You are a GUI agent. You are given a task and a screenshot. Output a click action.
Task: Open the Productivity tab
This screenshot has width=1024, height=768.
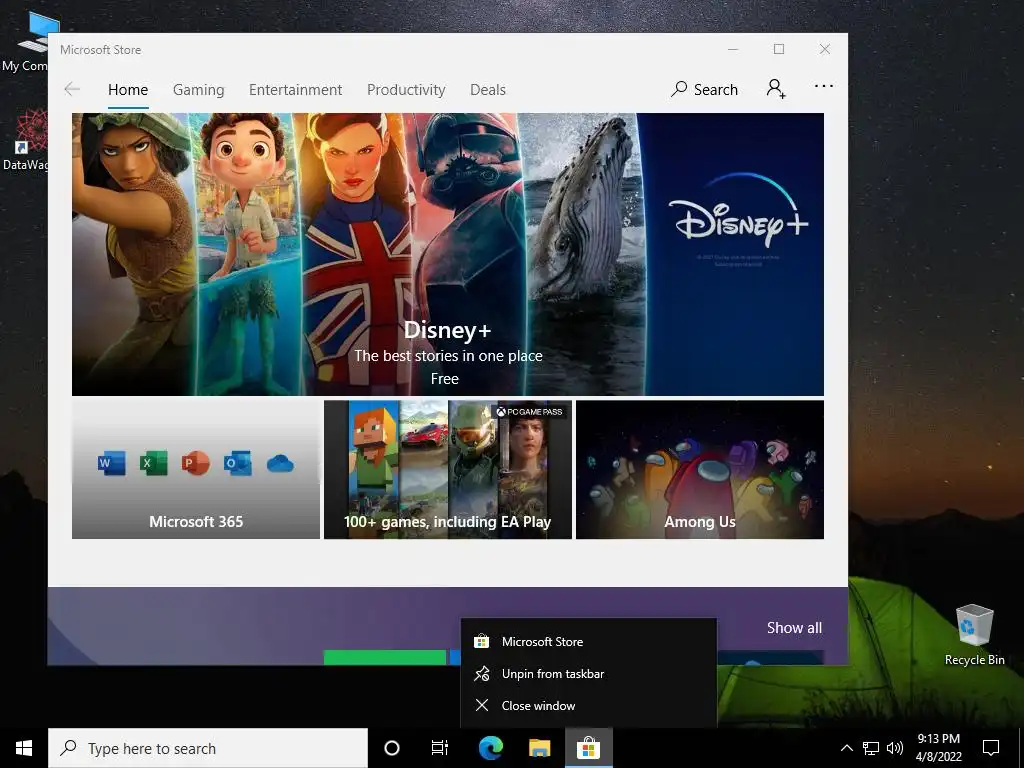click(406, 89)
